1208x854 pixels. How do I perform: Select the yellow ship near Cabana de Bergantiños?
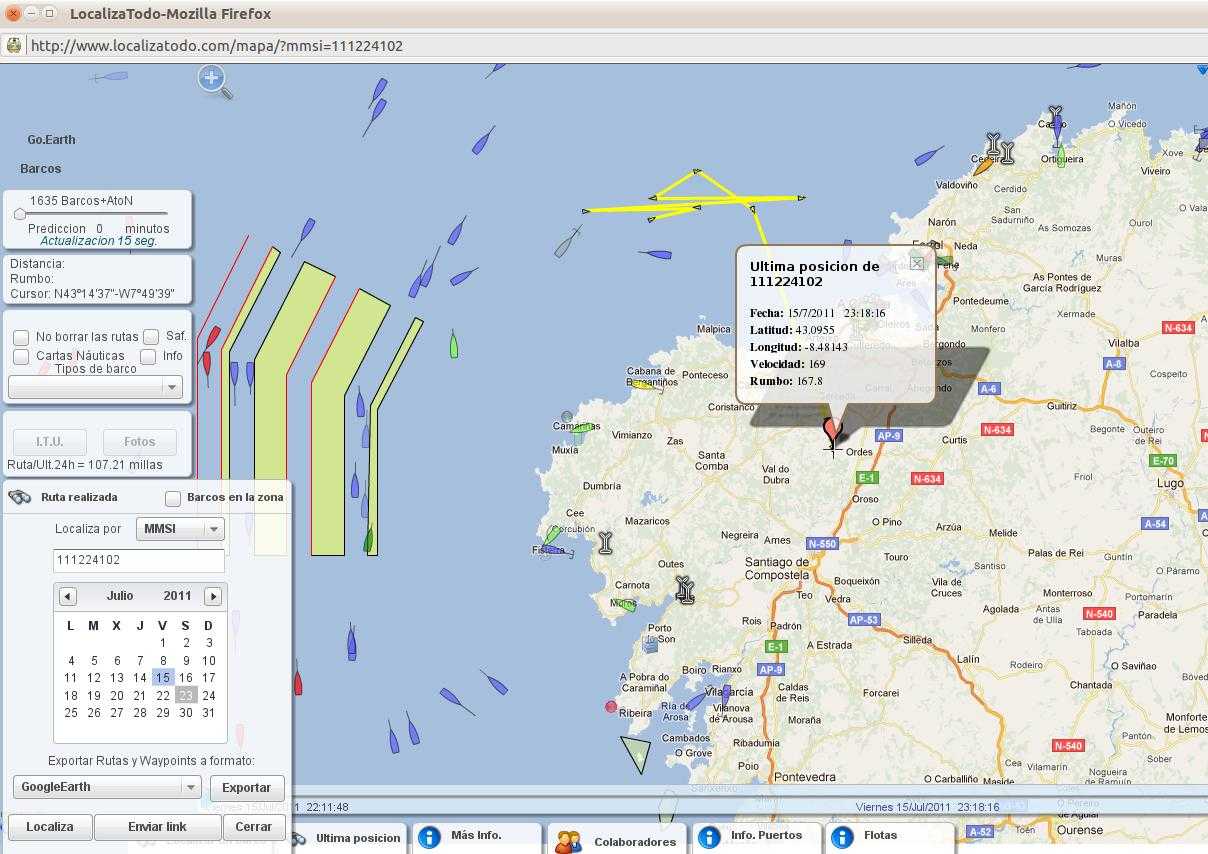647,386
